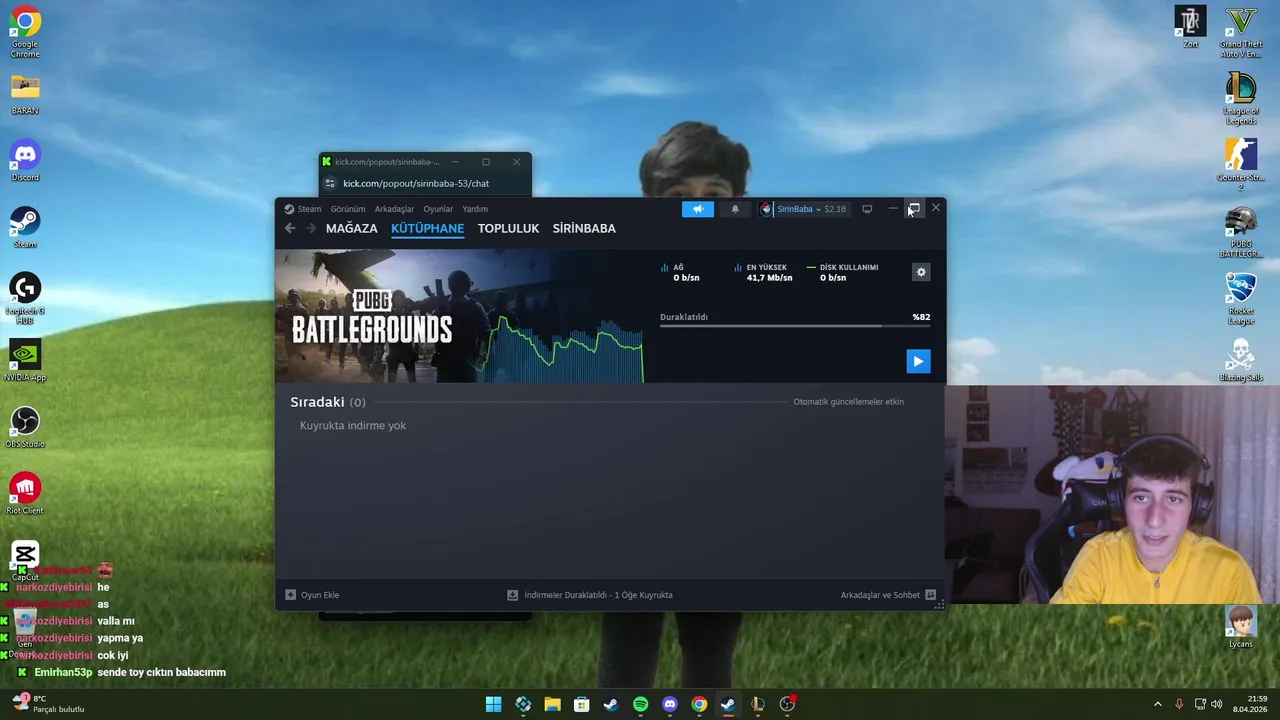Image resolution: width=1280 pixels, height=720 pixels.
Task: Open the Arkadaşlar menu
Action: [x=394, y=209]
